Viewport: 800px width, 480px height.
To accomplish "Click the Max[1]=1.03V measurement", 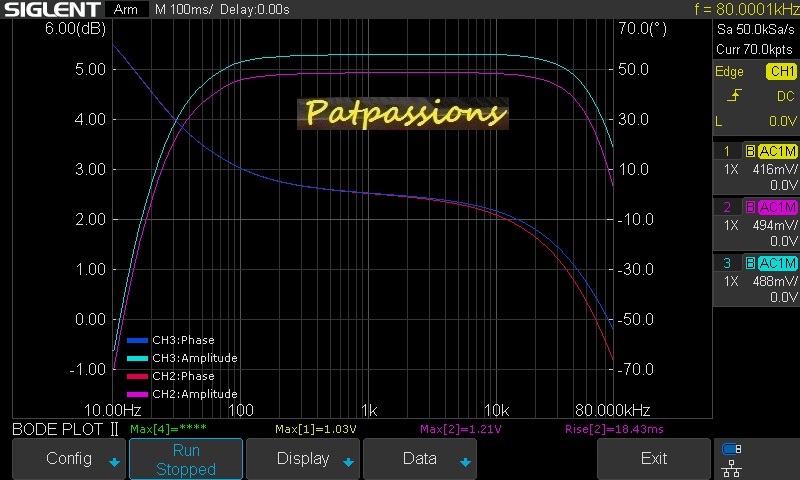I will point(316,429).
